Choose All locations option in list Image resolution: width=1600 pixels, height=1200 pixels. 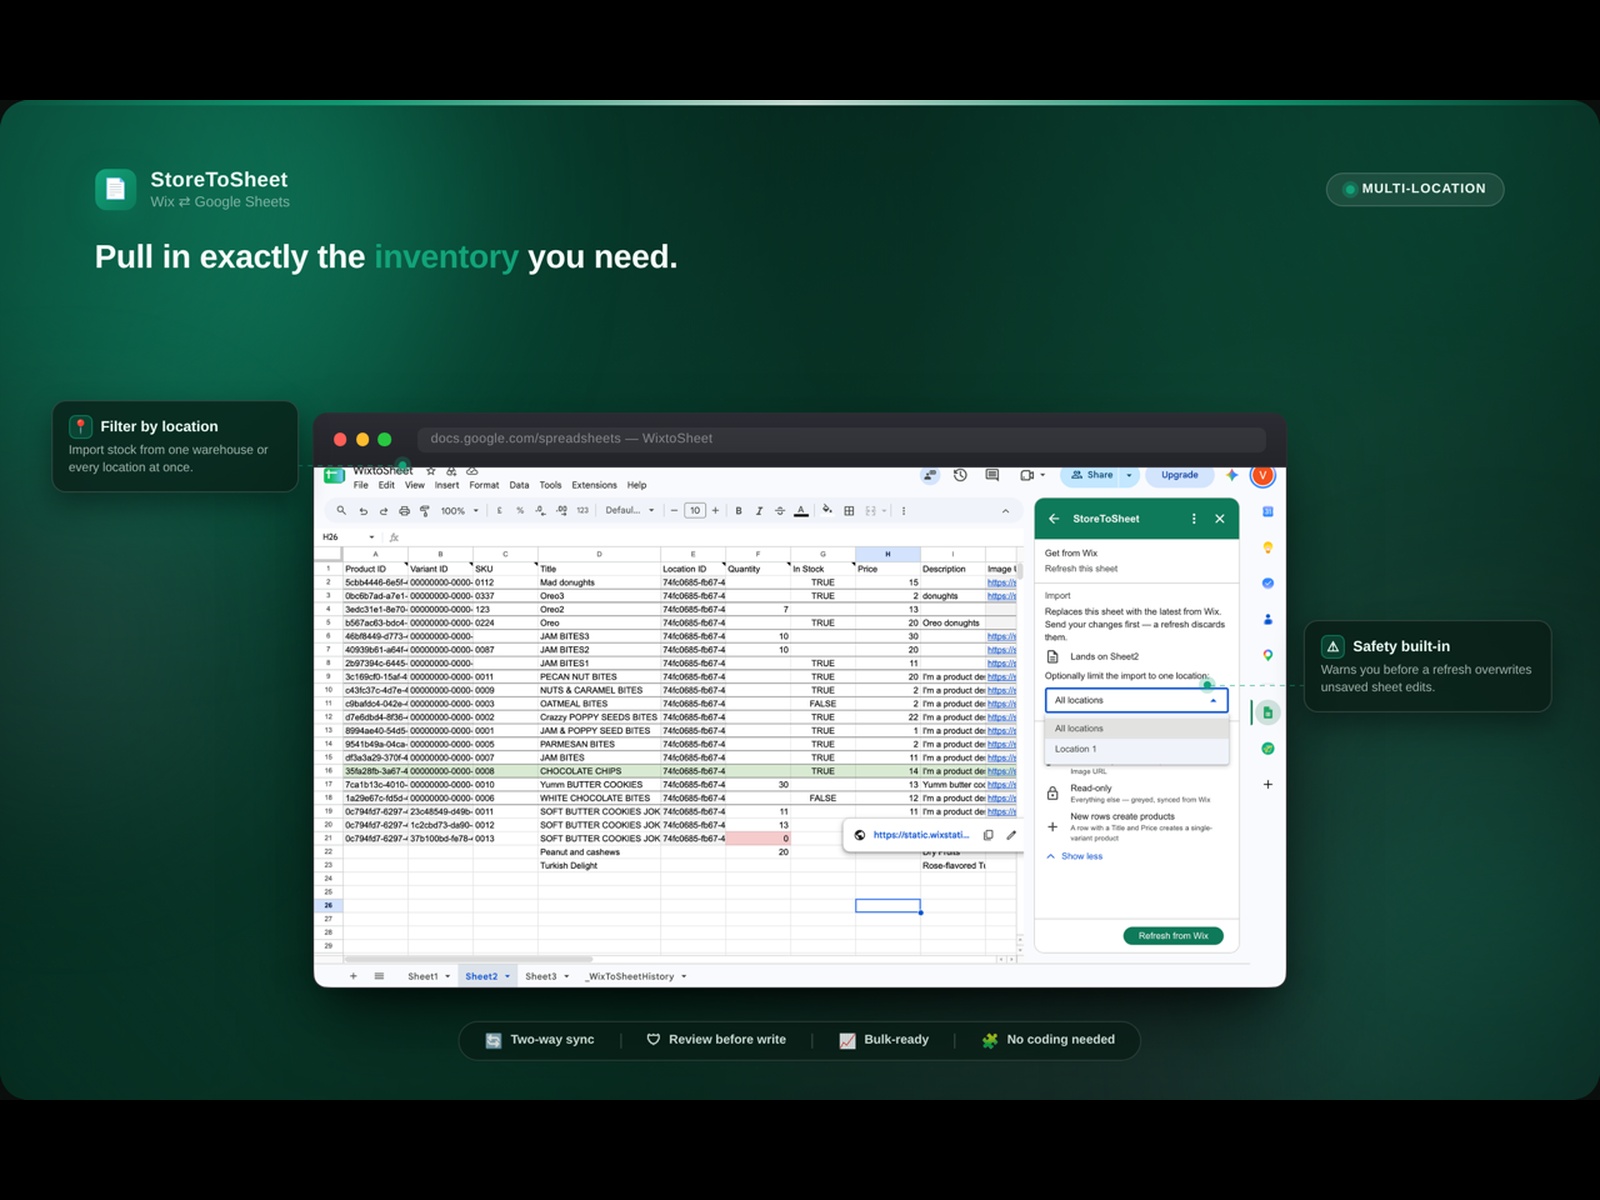[x=1136, y=728]
